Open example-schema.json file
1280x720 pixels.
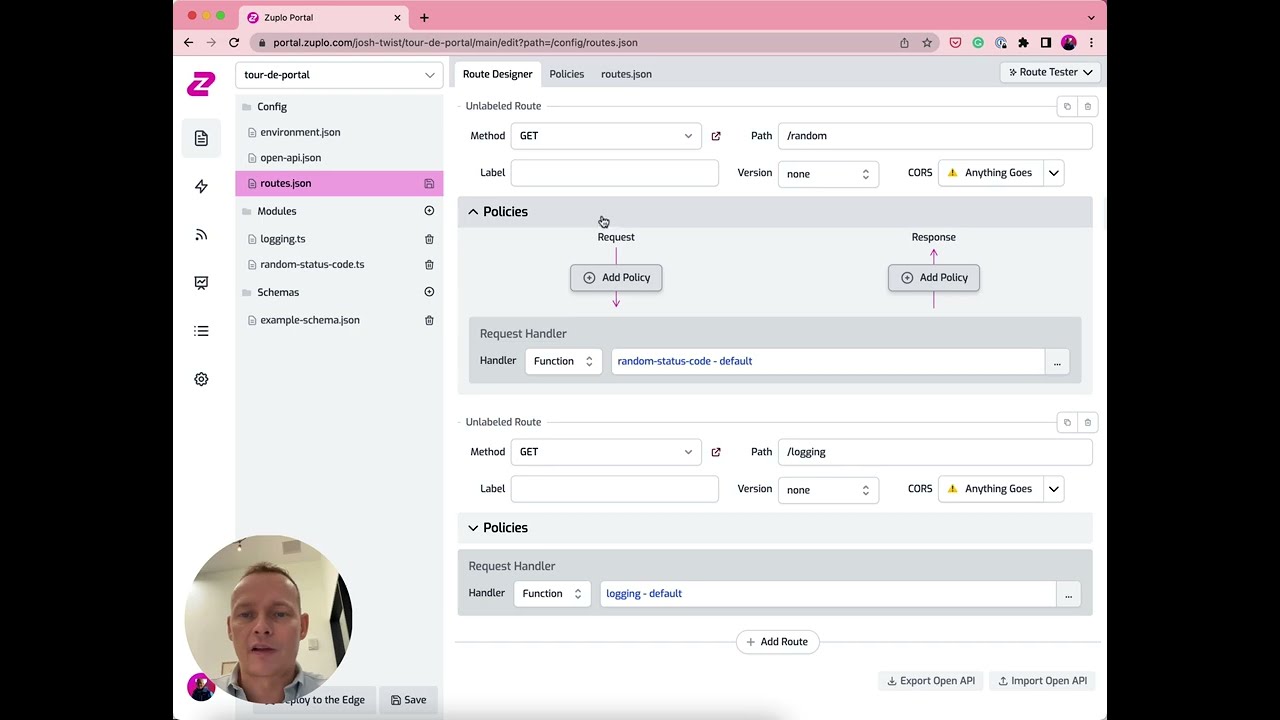coord(310,320)
